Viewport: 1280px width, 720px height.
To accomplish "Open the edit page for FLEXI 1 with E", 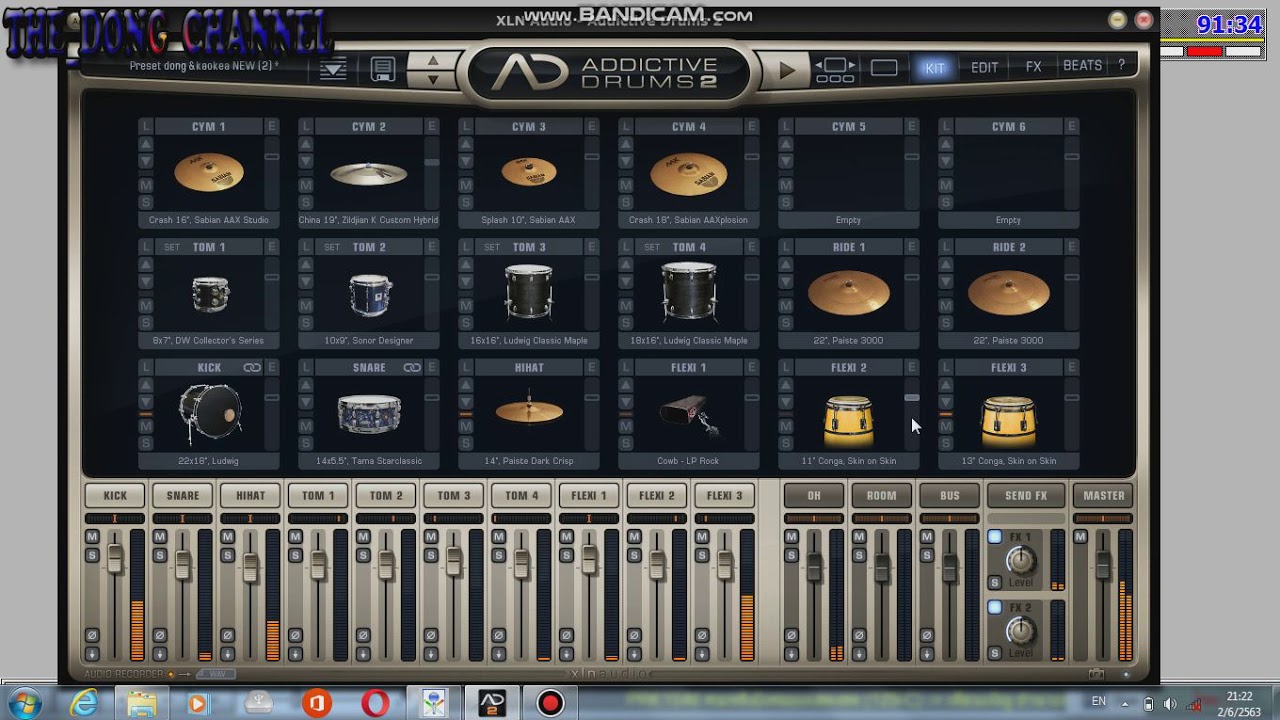I will point(752,367).
